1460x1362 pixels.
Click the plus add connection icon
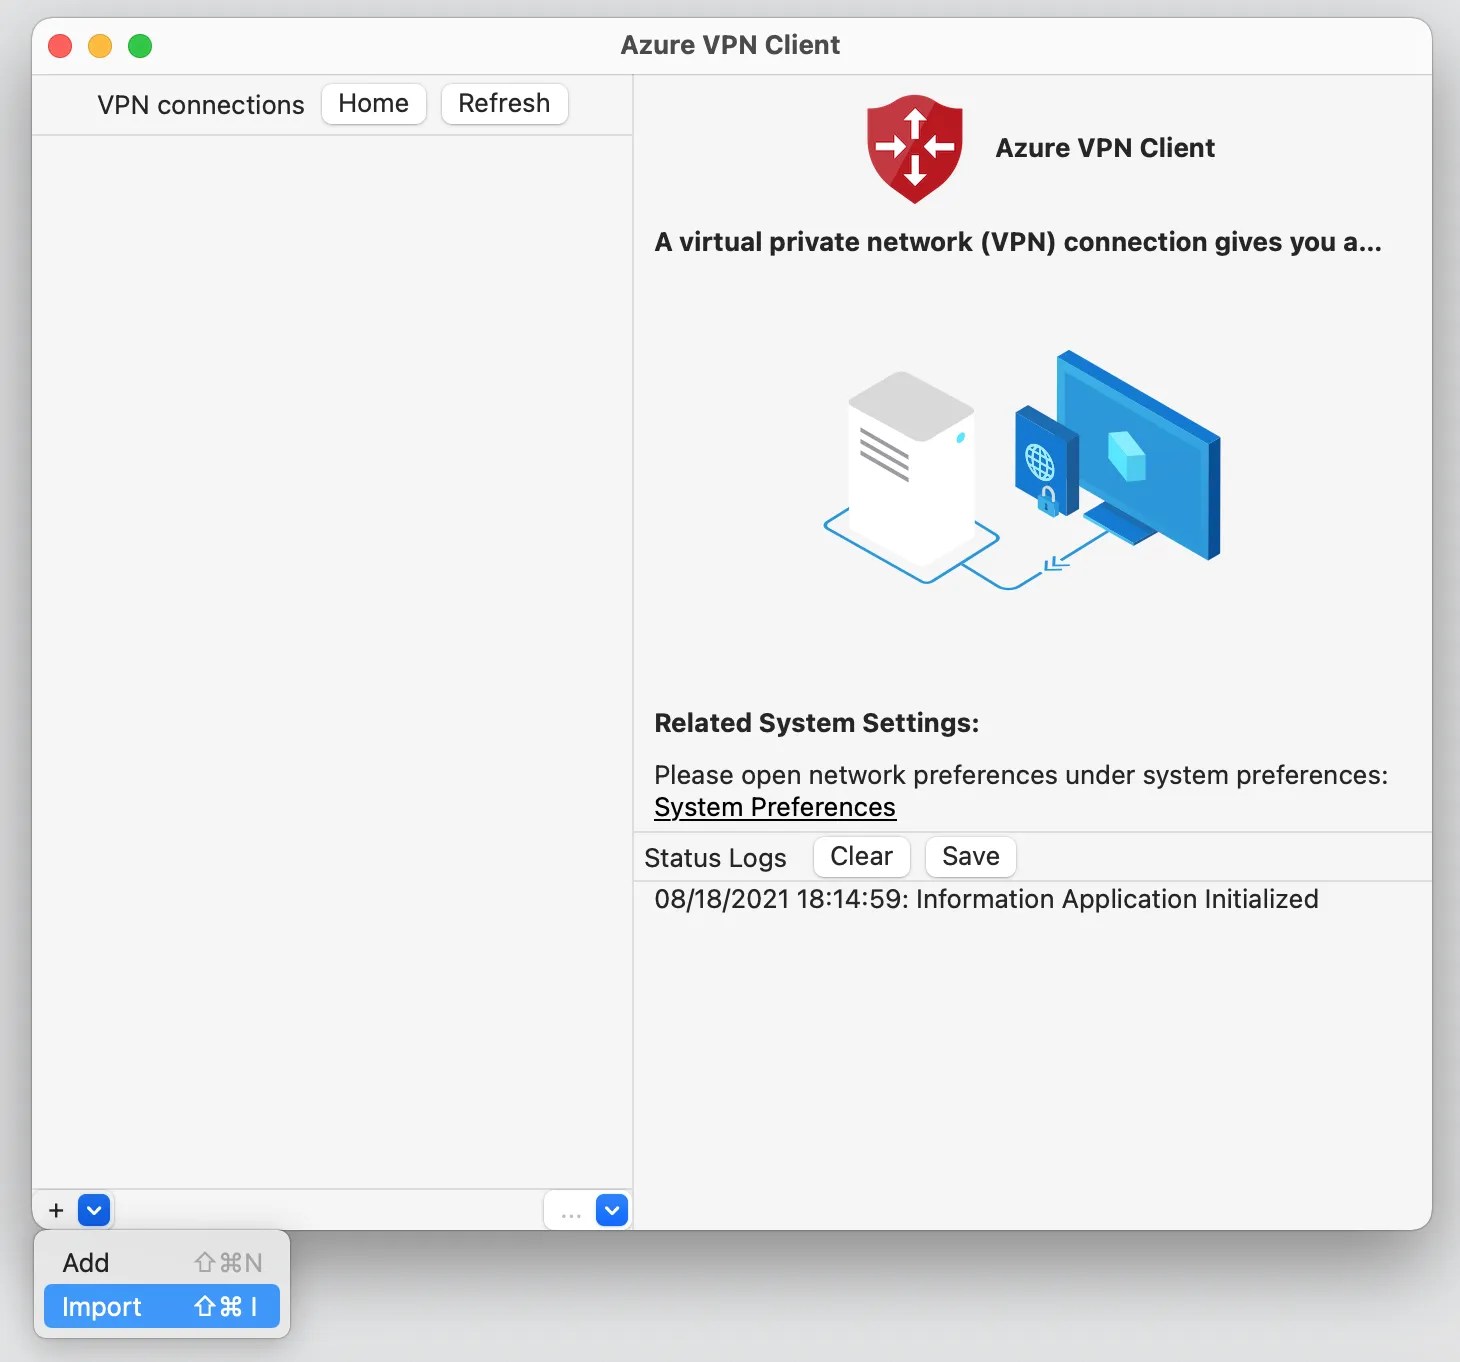56,1211
